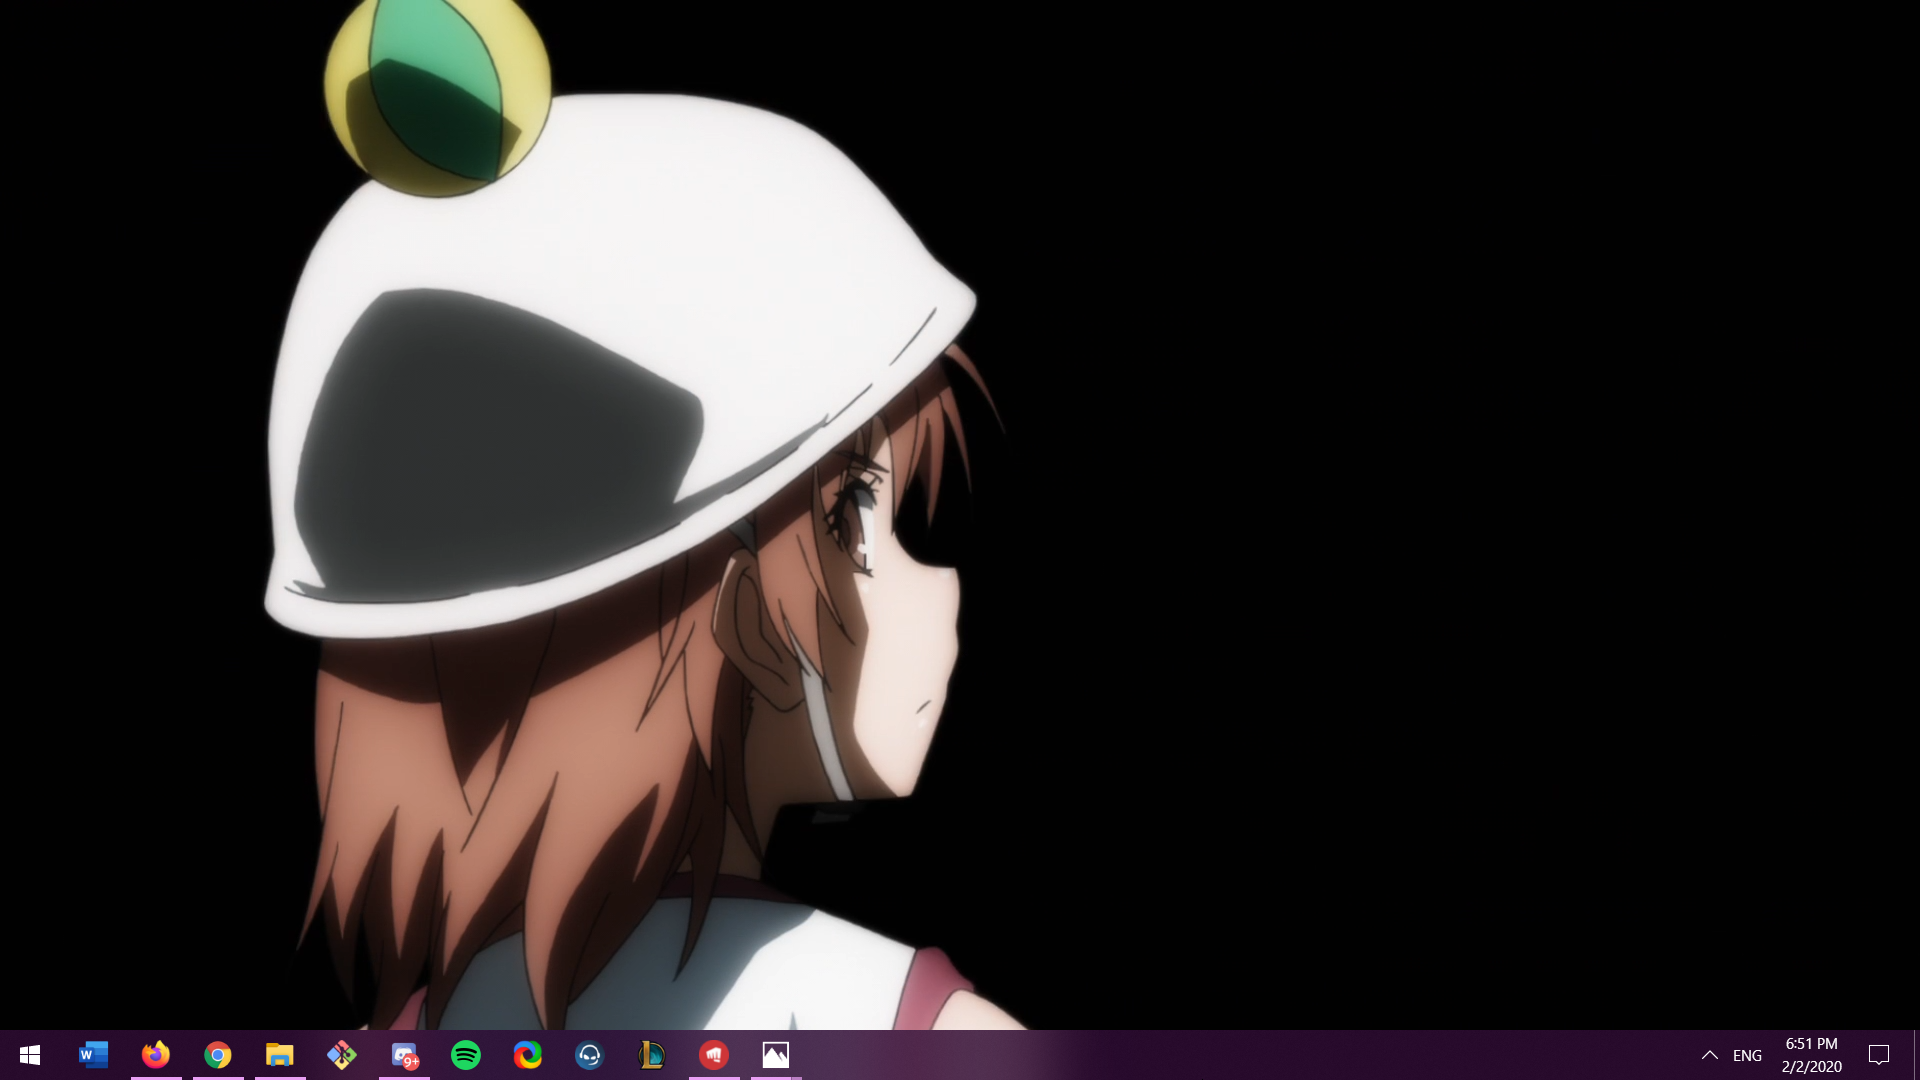Open the headset icon app in the taskbar
This screenshot has width=1920, height=1080.
pos(590,1055)
